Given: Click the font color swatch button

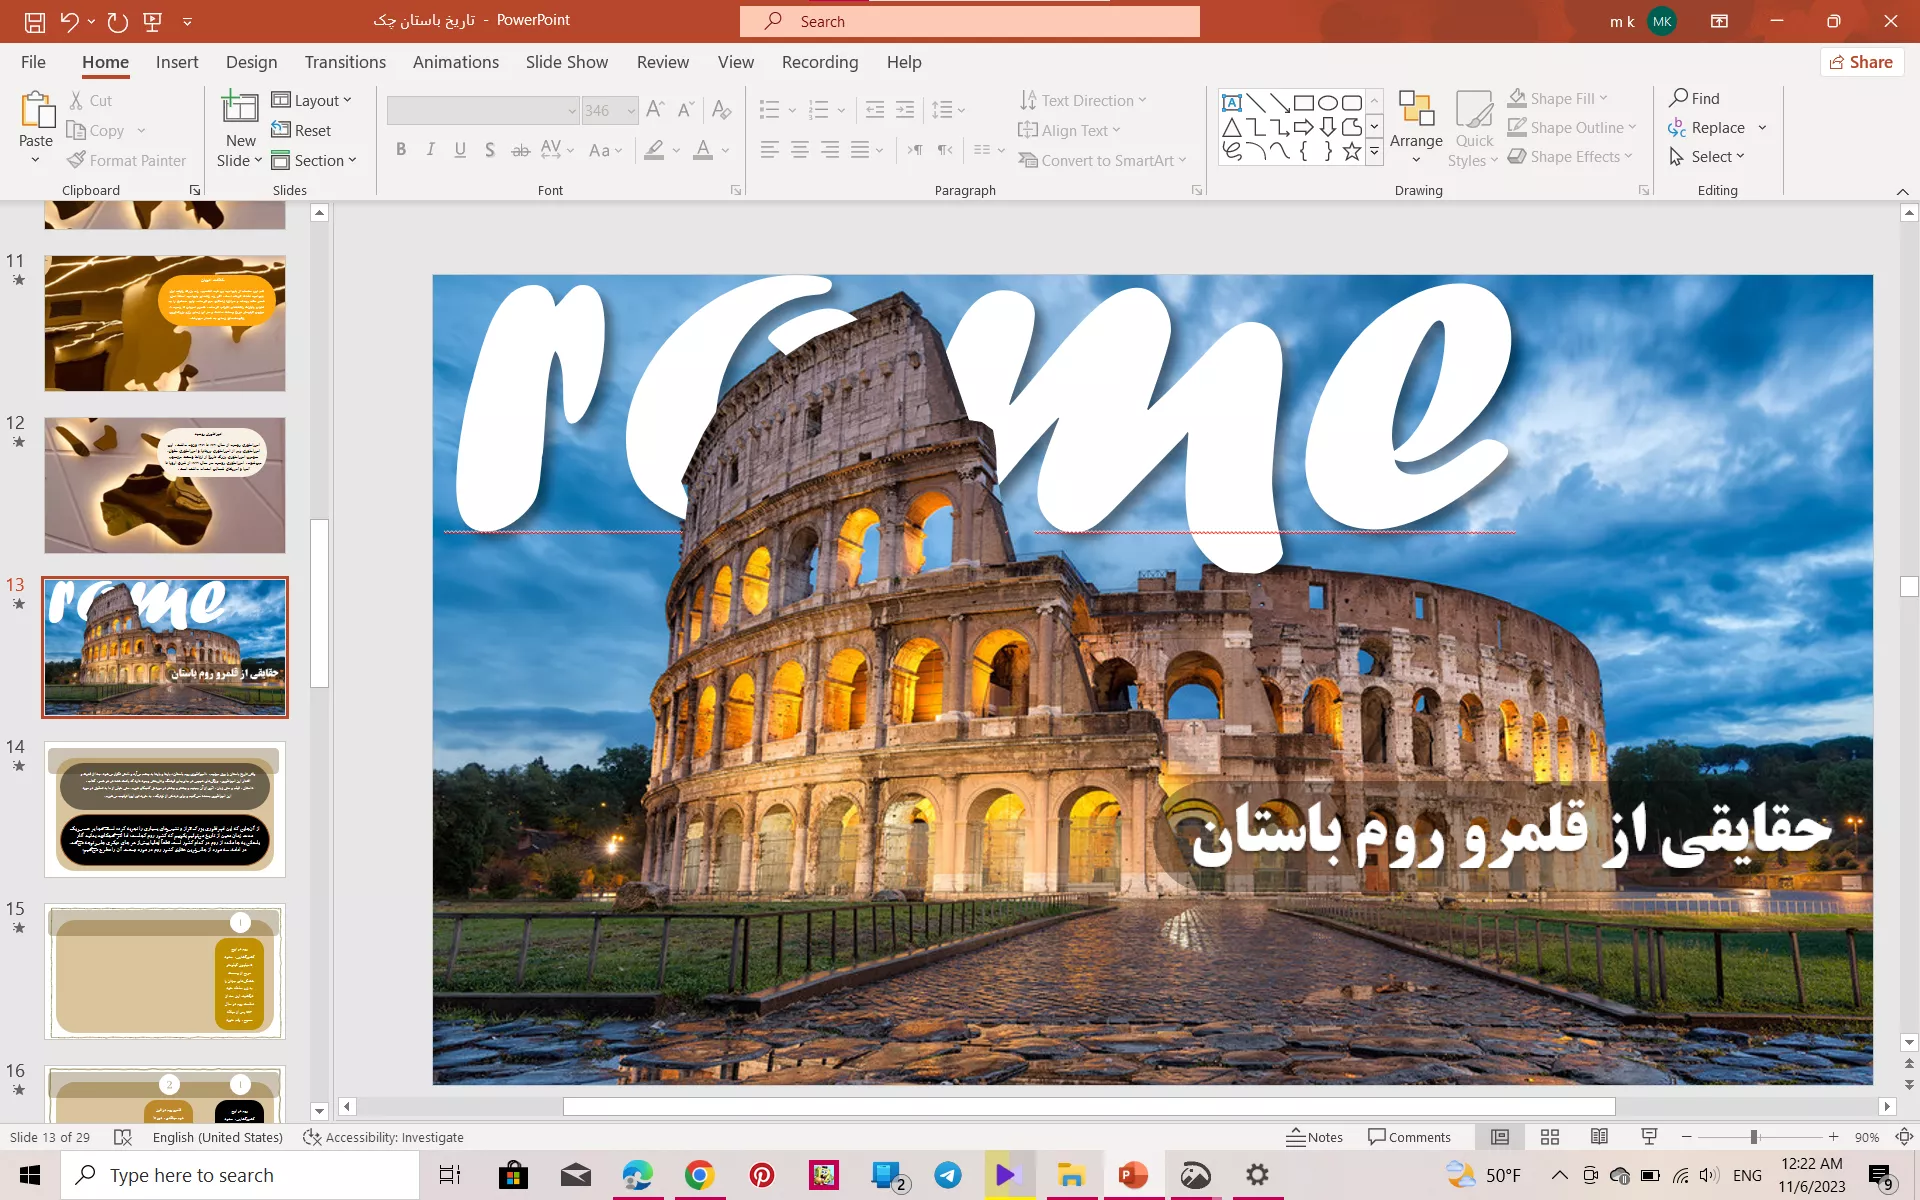Looking at the screenshot, I should pos(703,150).
